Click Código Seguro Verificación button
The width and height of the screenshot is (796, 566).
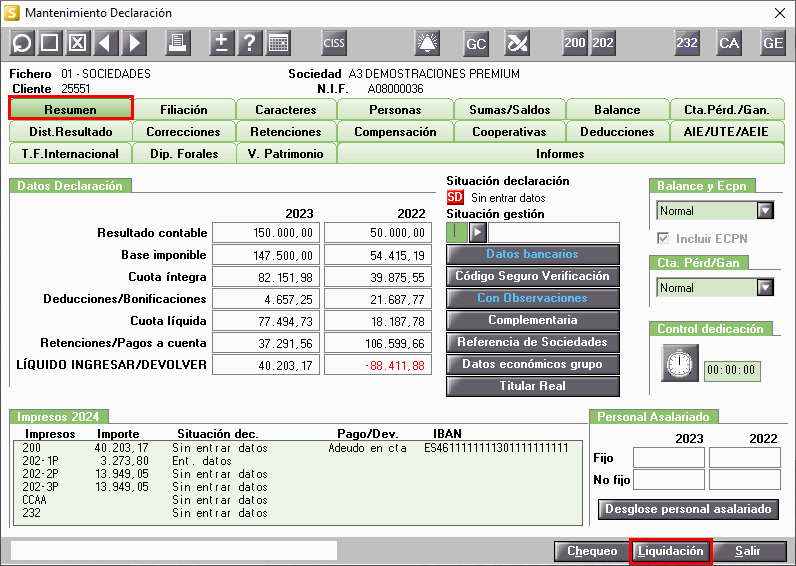point(533,276)
